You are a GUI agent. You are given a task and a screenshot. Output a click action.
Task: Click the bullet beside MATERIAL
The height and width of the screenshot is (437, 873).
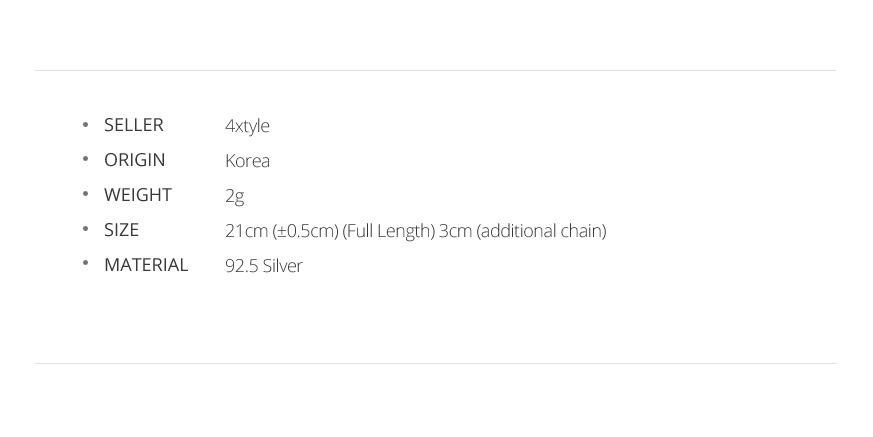[x=85, y=263]
